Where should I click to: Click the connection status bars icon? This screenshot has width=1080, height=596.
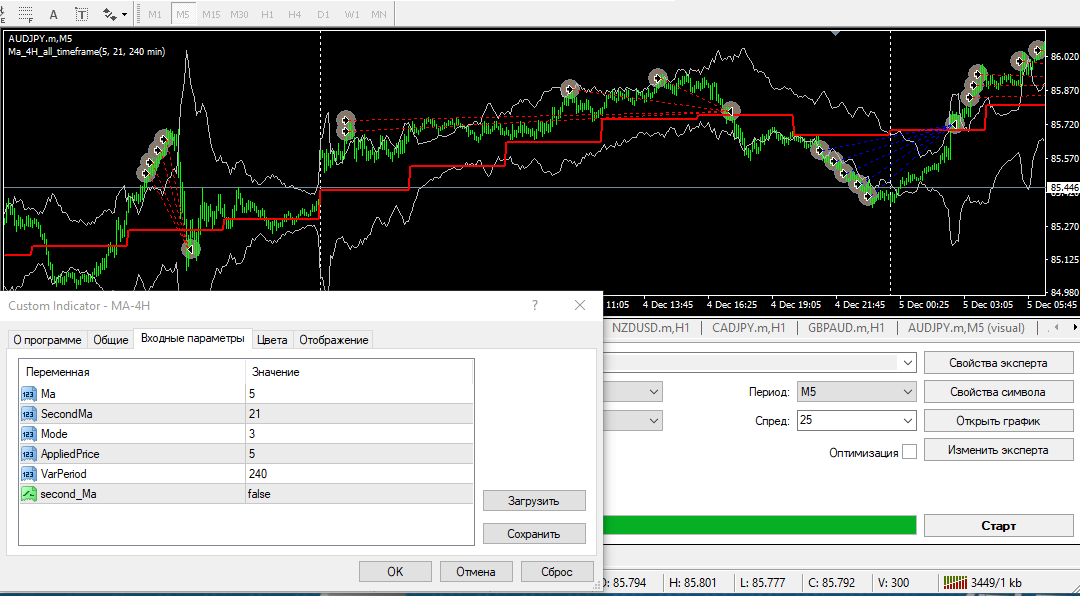[956, 581]
